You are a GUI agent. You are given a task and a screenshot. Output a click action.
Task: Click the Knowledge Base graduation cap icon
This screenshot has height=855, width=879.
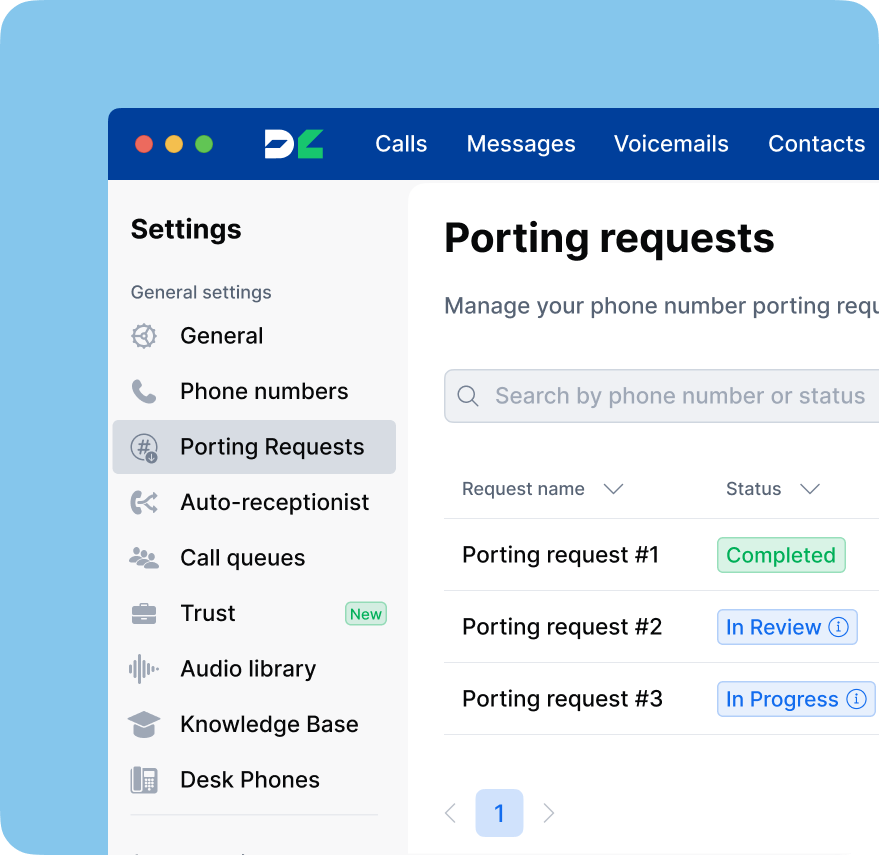click(x=144, y=724)
